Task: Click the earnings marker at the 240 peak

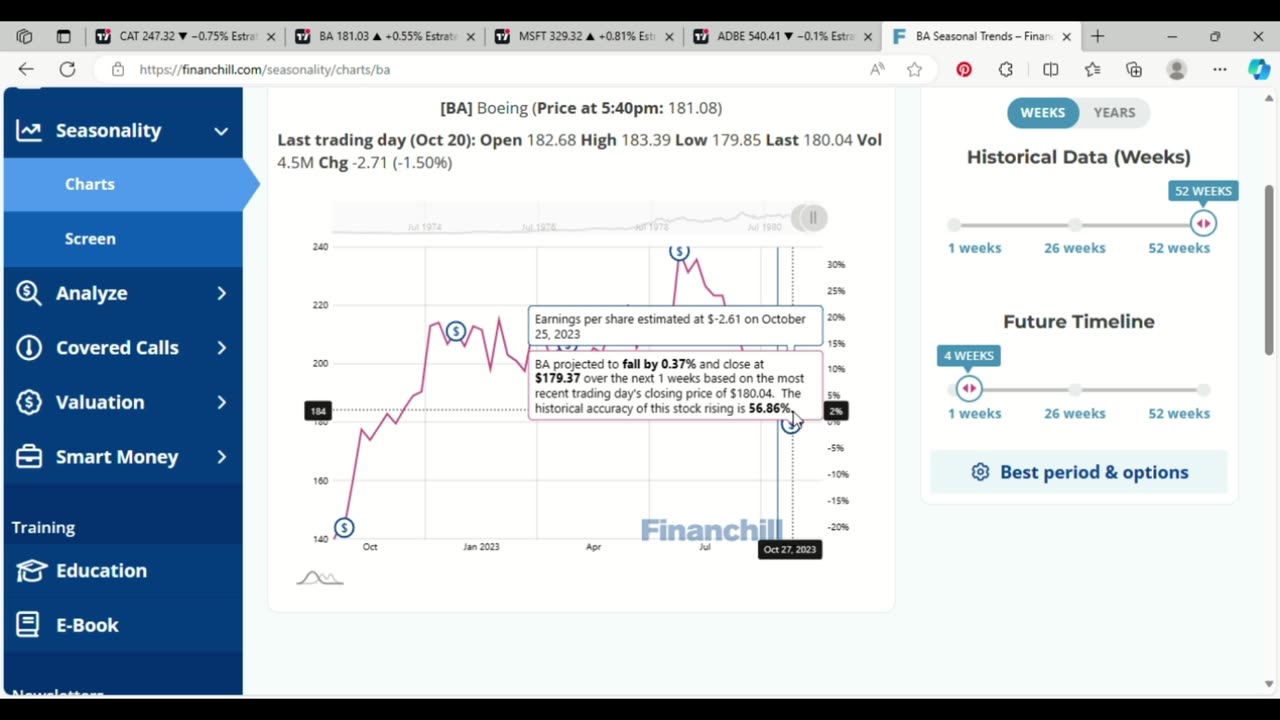Action: pyautogui.click(x=680, y=251)
